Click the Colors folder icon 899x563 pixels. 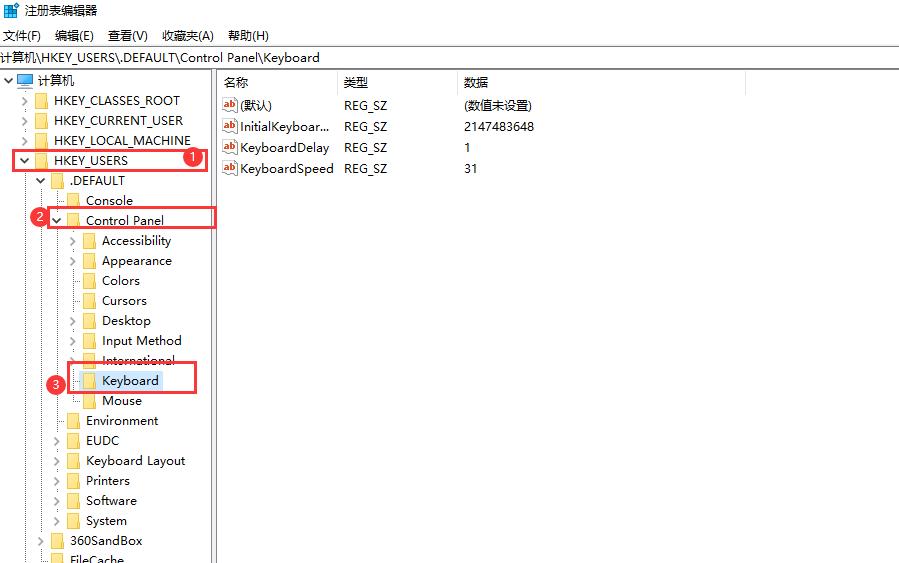89,281
